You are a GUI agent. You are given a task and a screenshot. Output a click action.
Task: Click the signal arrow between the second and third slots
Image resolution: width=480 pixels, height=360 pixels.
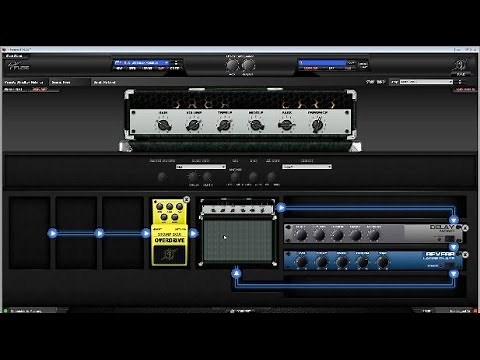click(x=99, y=233)
